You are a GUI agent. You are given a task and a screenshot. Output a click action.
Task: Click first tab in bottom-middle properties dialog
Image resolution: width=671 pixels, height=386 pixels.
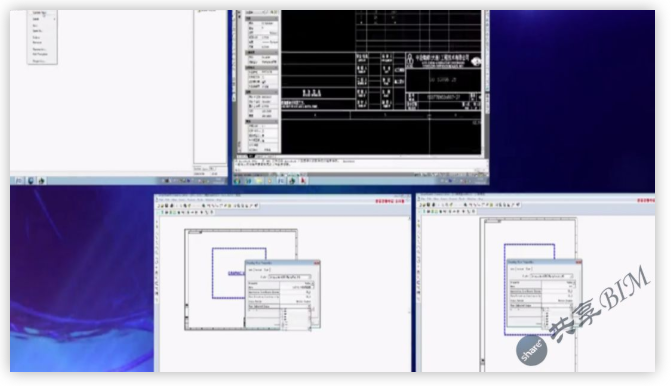point(250,270)
